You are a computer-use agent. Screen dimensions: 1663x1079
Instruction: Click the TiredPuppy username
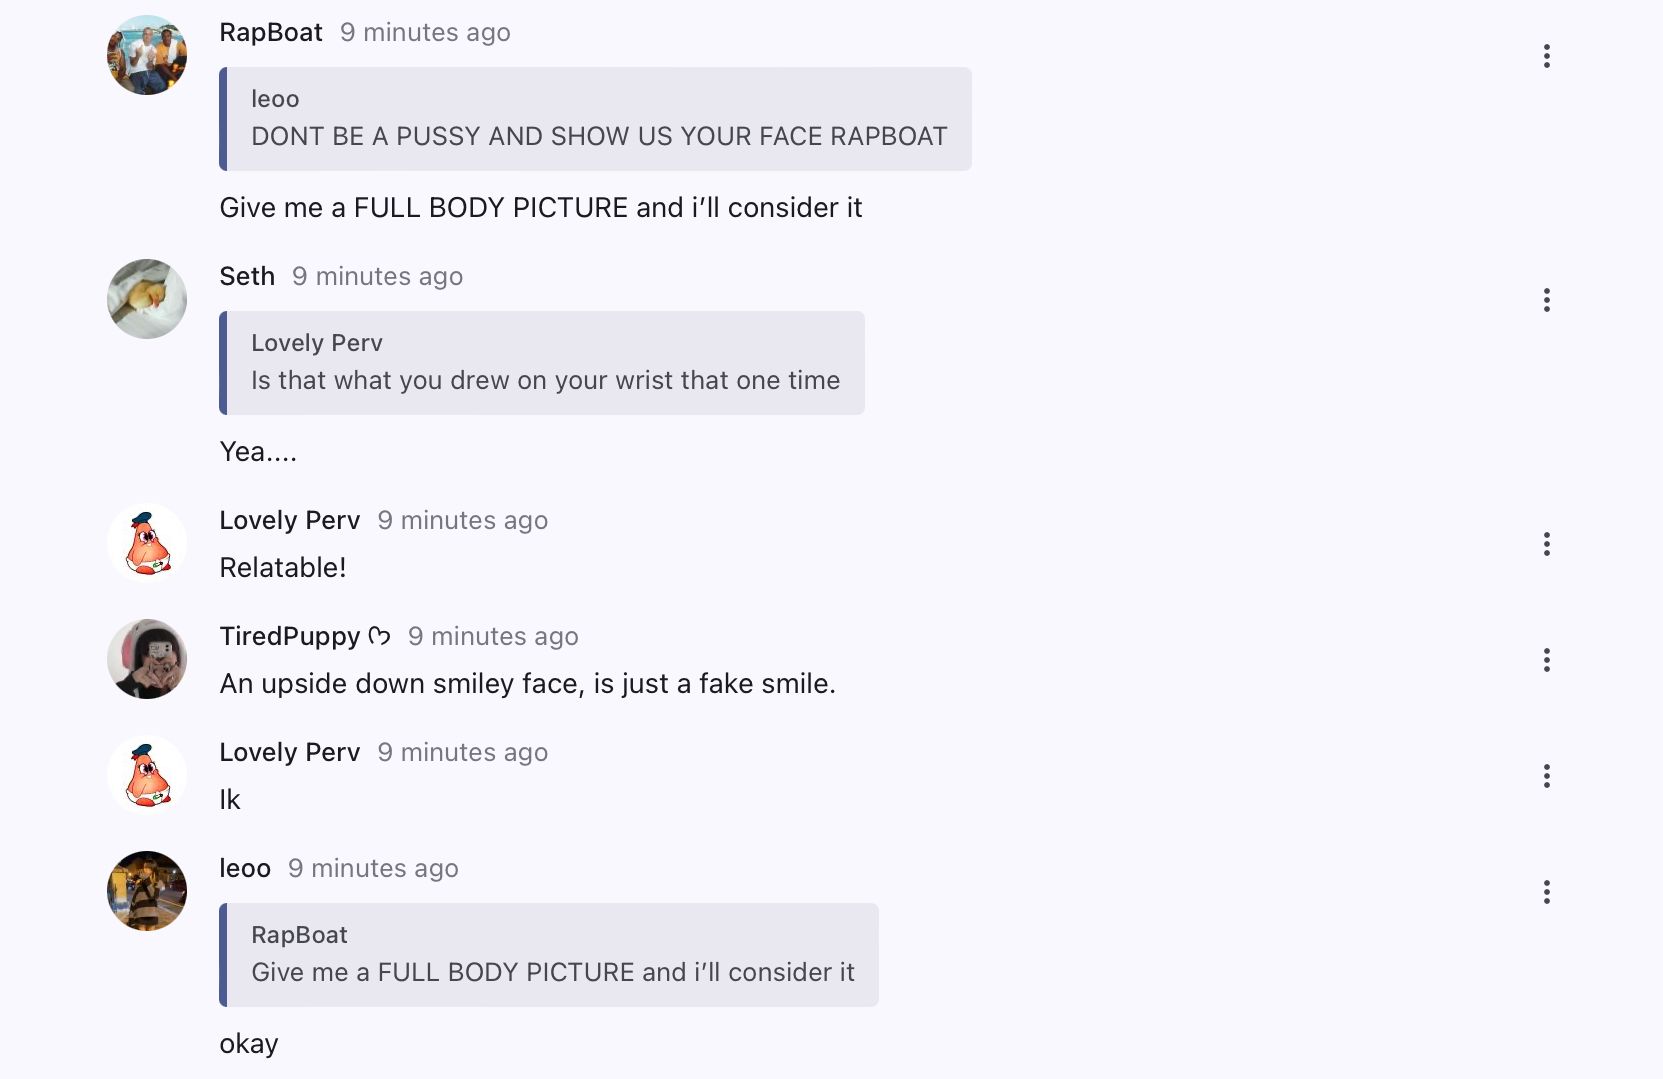click(x=289, y=636)
